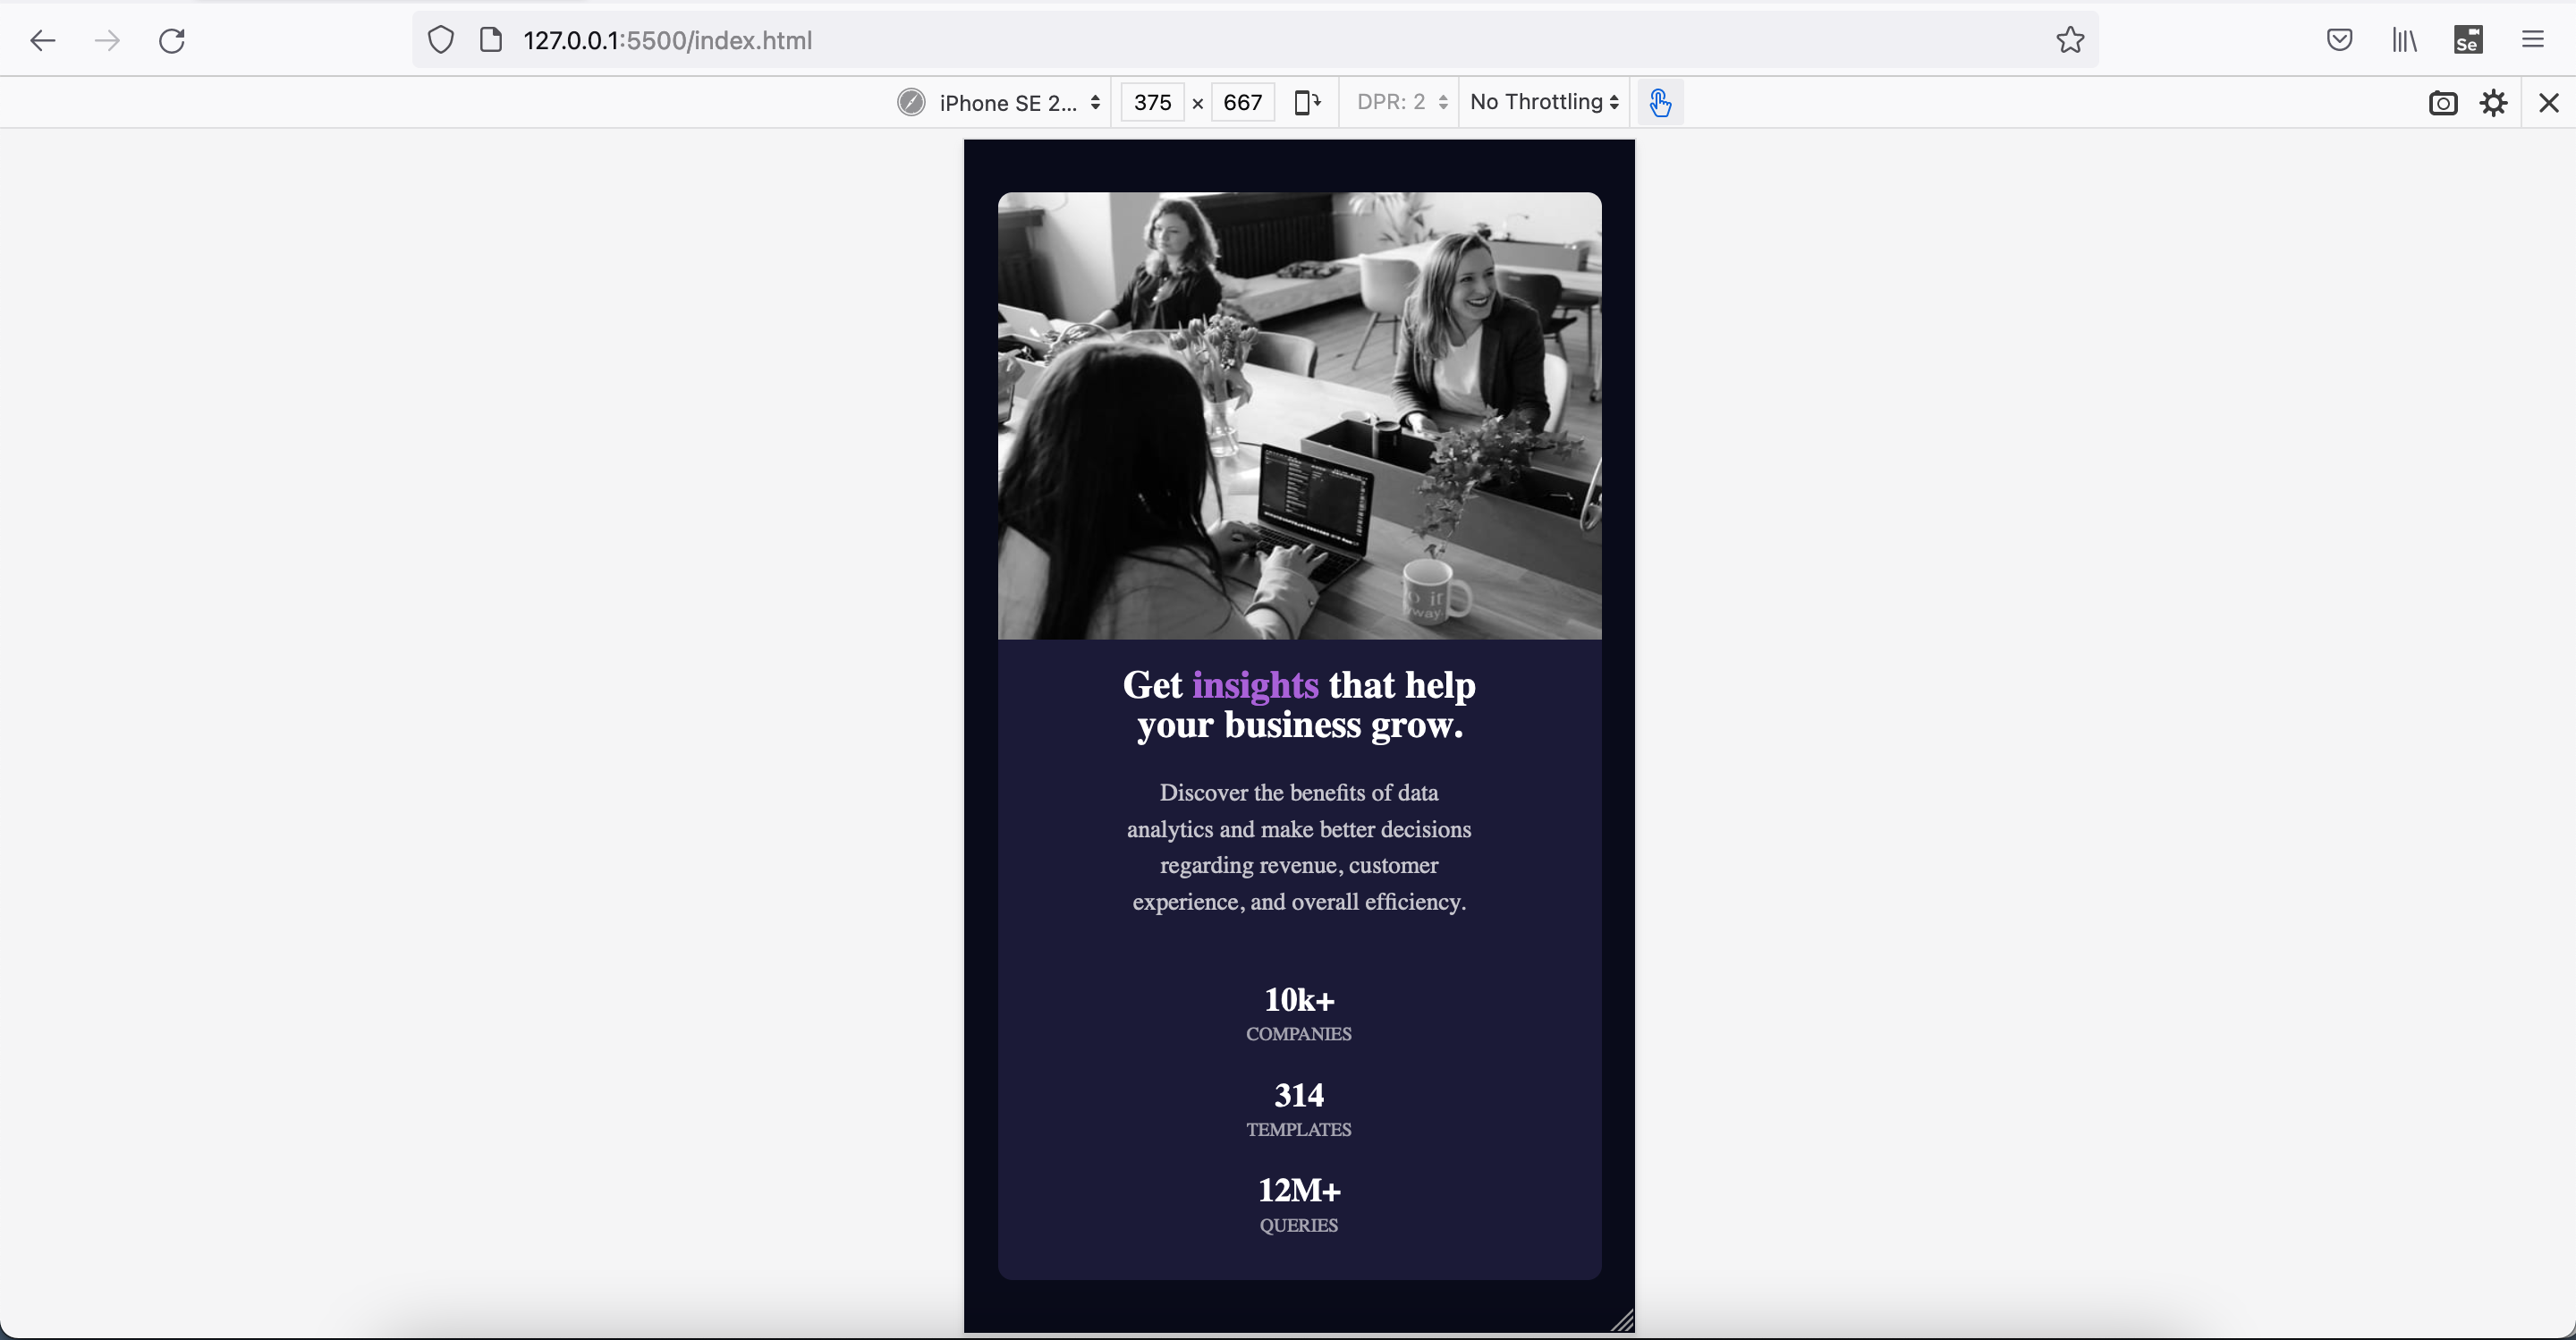Click the URL address bar
This screenshot has width=2576, height=1340.
pyautogui.click(x=1255, y=40)
